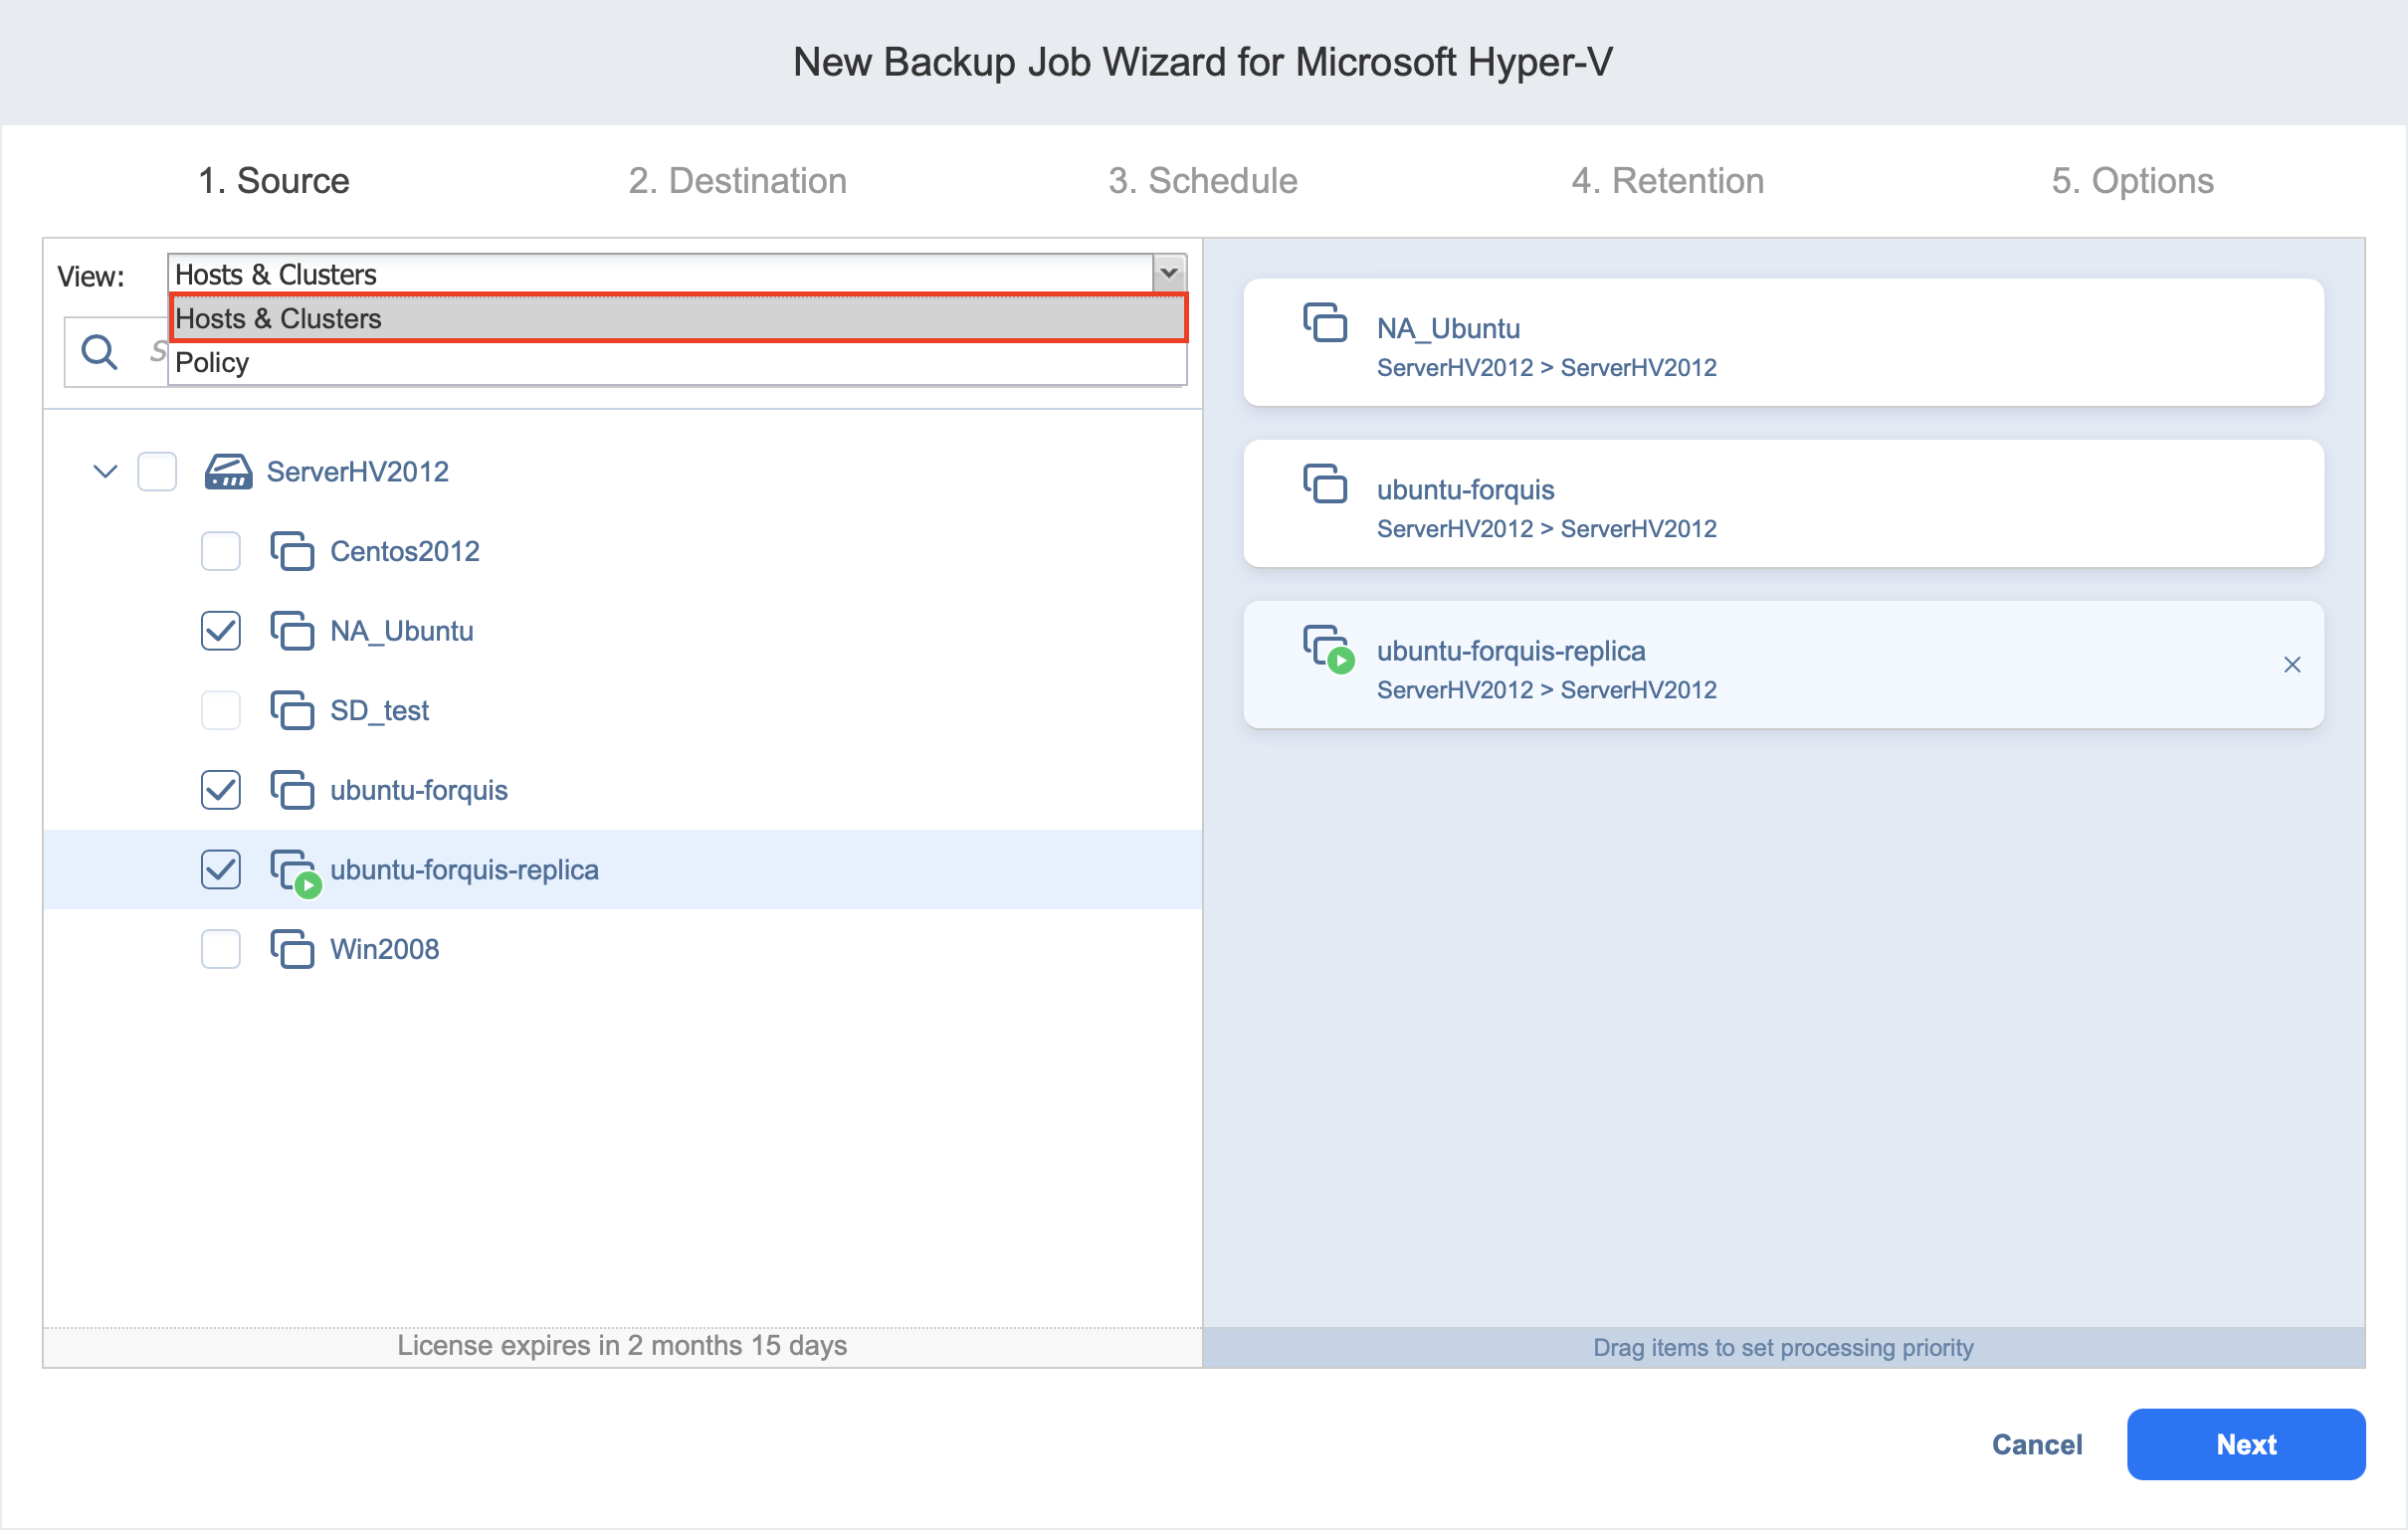The height and width of the screenshot is (1530, 2408).
Task: Uncheck the NA_Ubuntu checkbox
Action: tap(220, 631)
